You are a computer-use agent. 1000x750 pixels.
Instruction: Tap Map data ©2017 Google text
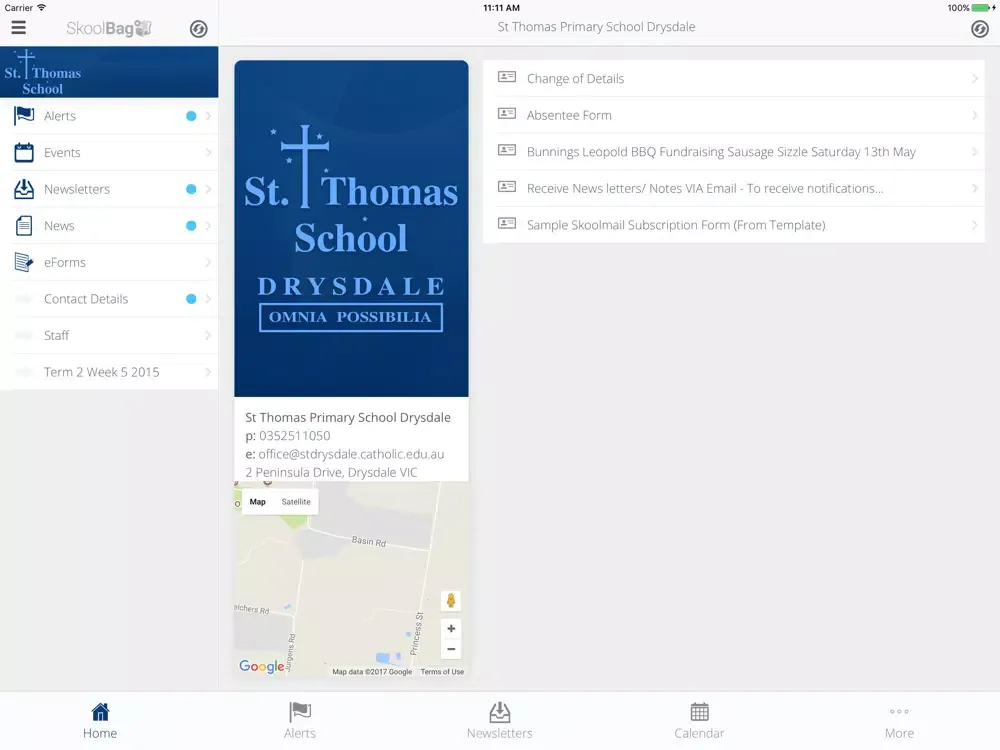(x=372, y=672)
